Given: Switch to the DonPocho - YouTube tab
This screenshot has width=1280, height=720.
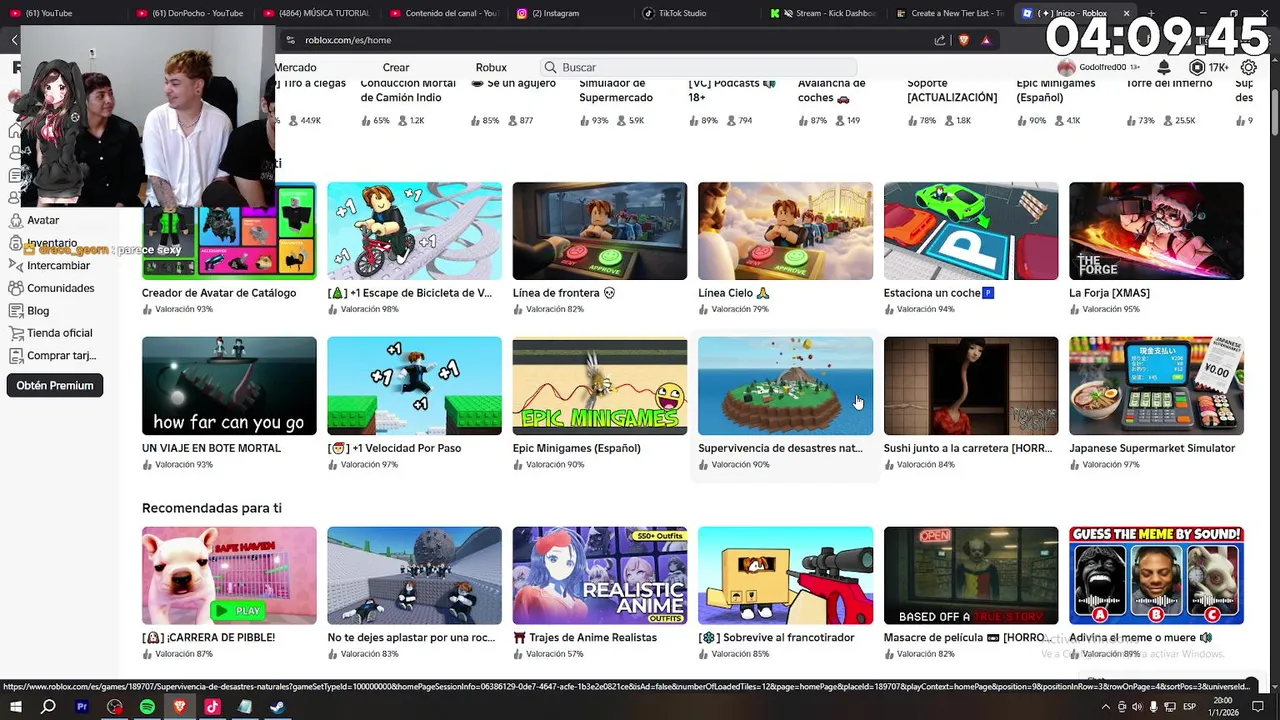Looking at the screenshot, I should tap(190, 13).
